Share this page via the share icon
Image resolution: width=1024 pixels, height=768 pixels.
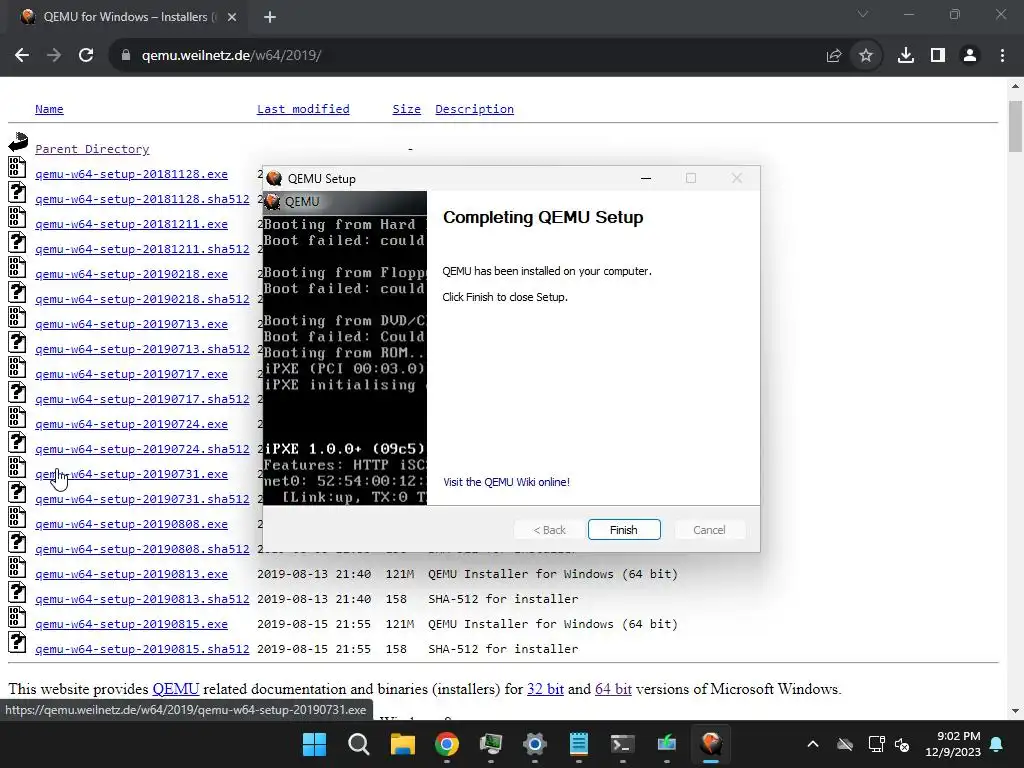(833, 56)
